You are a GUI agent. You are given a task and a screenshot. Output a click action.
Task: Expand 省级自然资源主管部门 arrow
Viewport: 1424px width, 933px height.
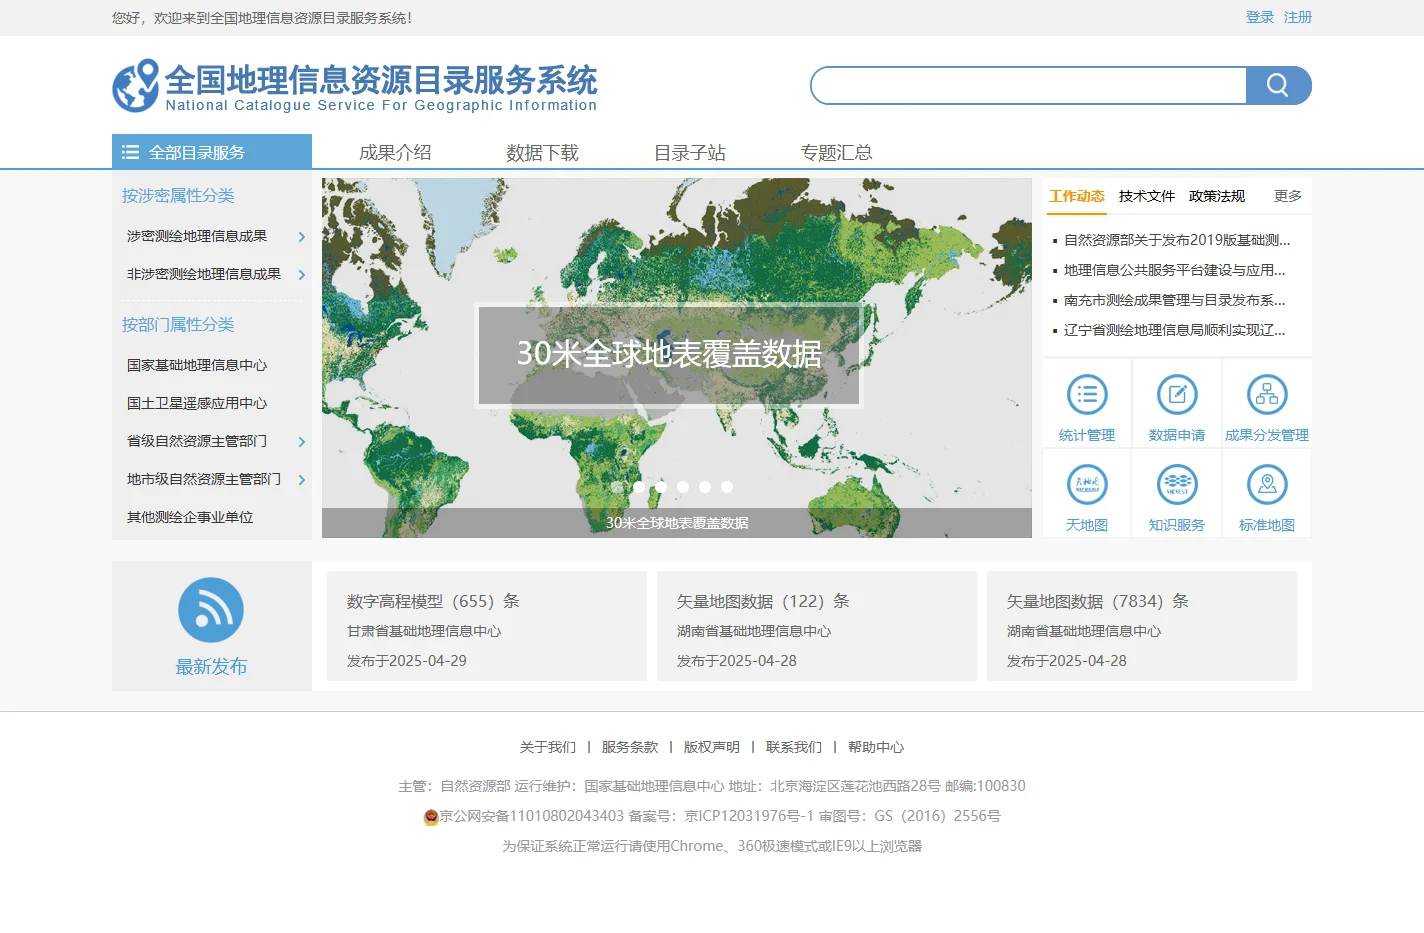tap(302, 442)
